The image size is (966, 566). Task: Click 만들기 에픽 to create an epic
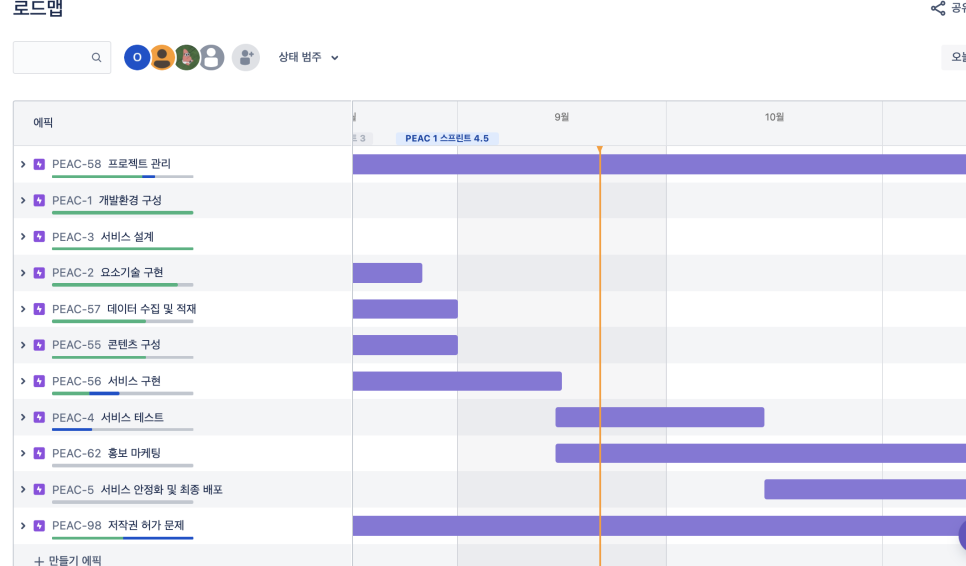68,561
